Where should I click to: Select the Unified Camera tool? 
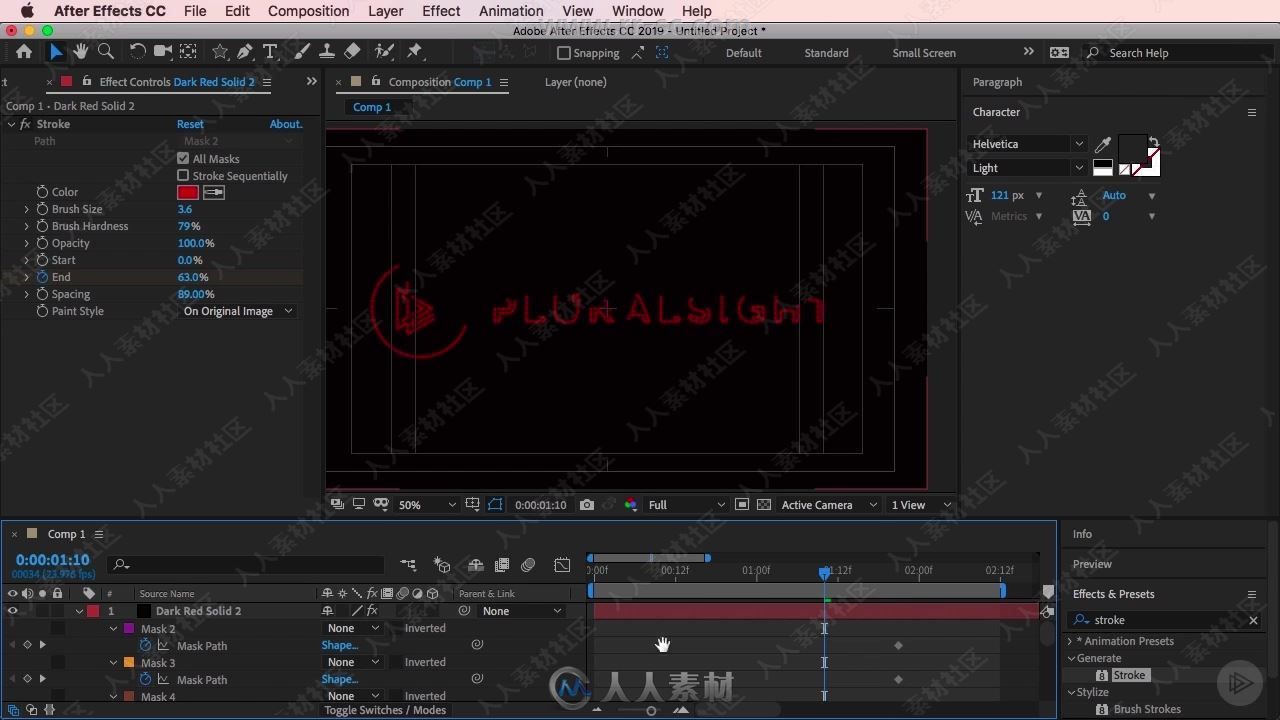click(162, 52)
